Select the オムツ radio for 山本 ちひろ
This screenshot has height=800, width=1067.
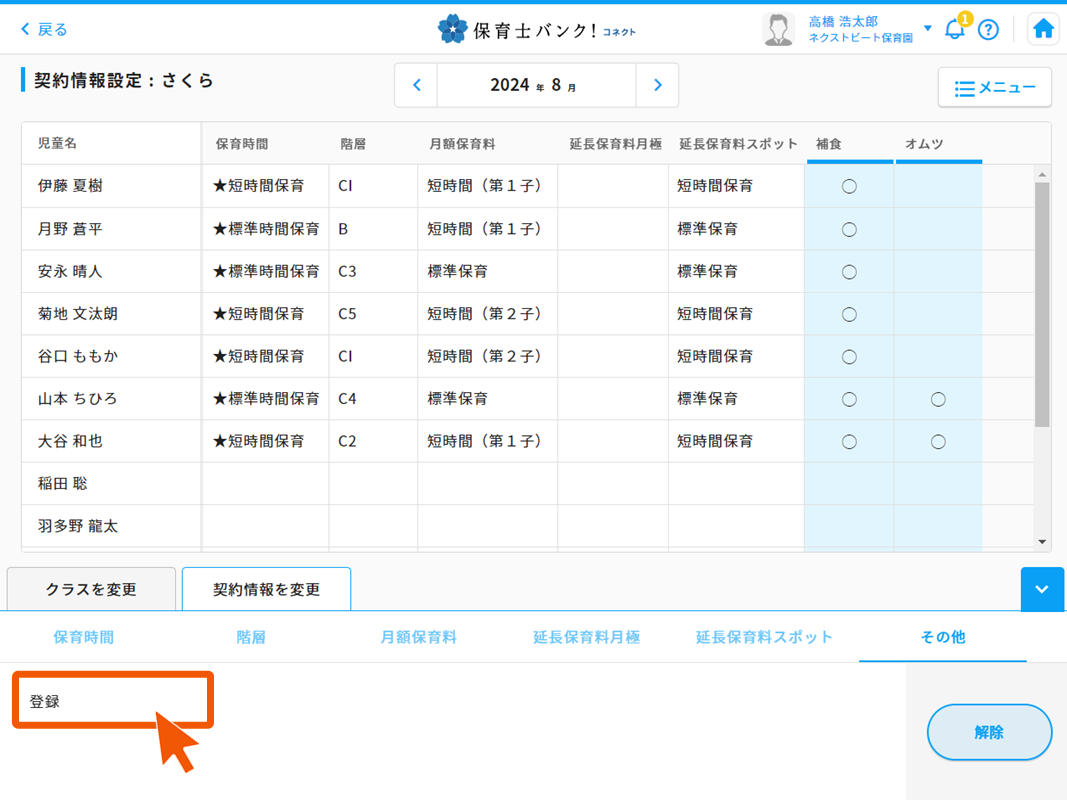(x=938, y=398)
